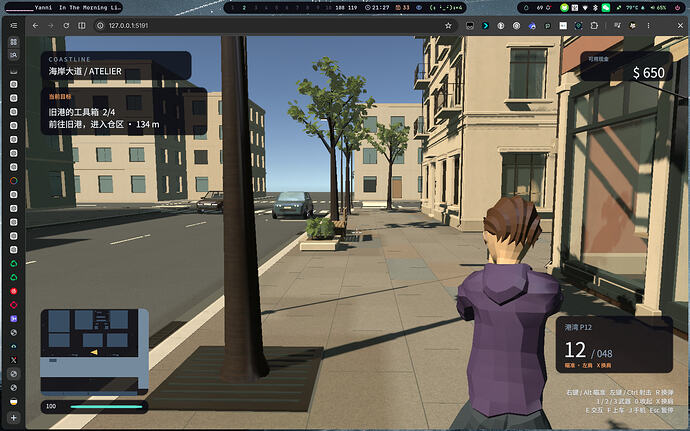Open the browser three-dot menu

coord(648,26)
